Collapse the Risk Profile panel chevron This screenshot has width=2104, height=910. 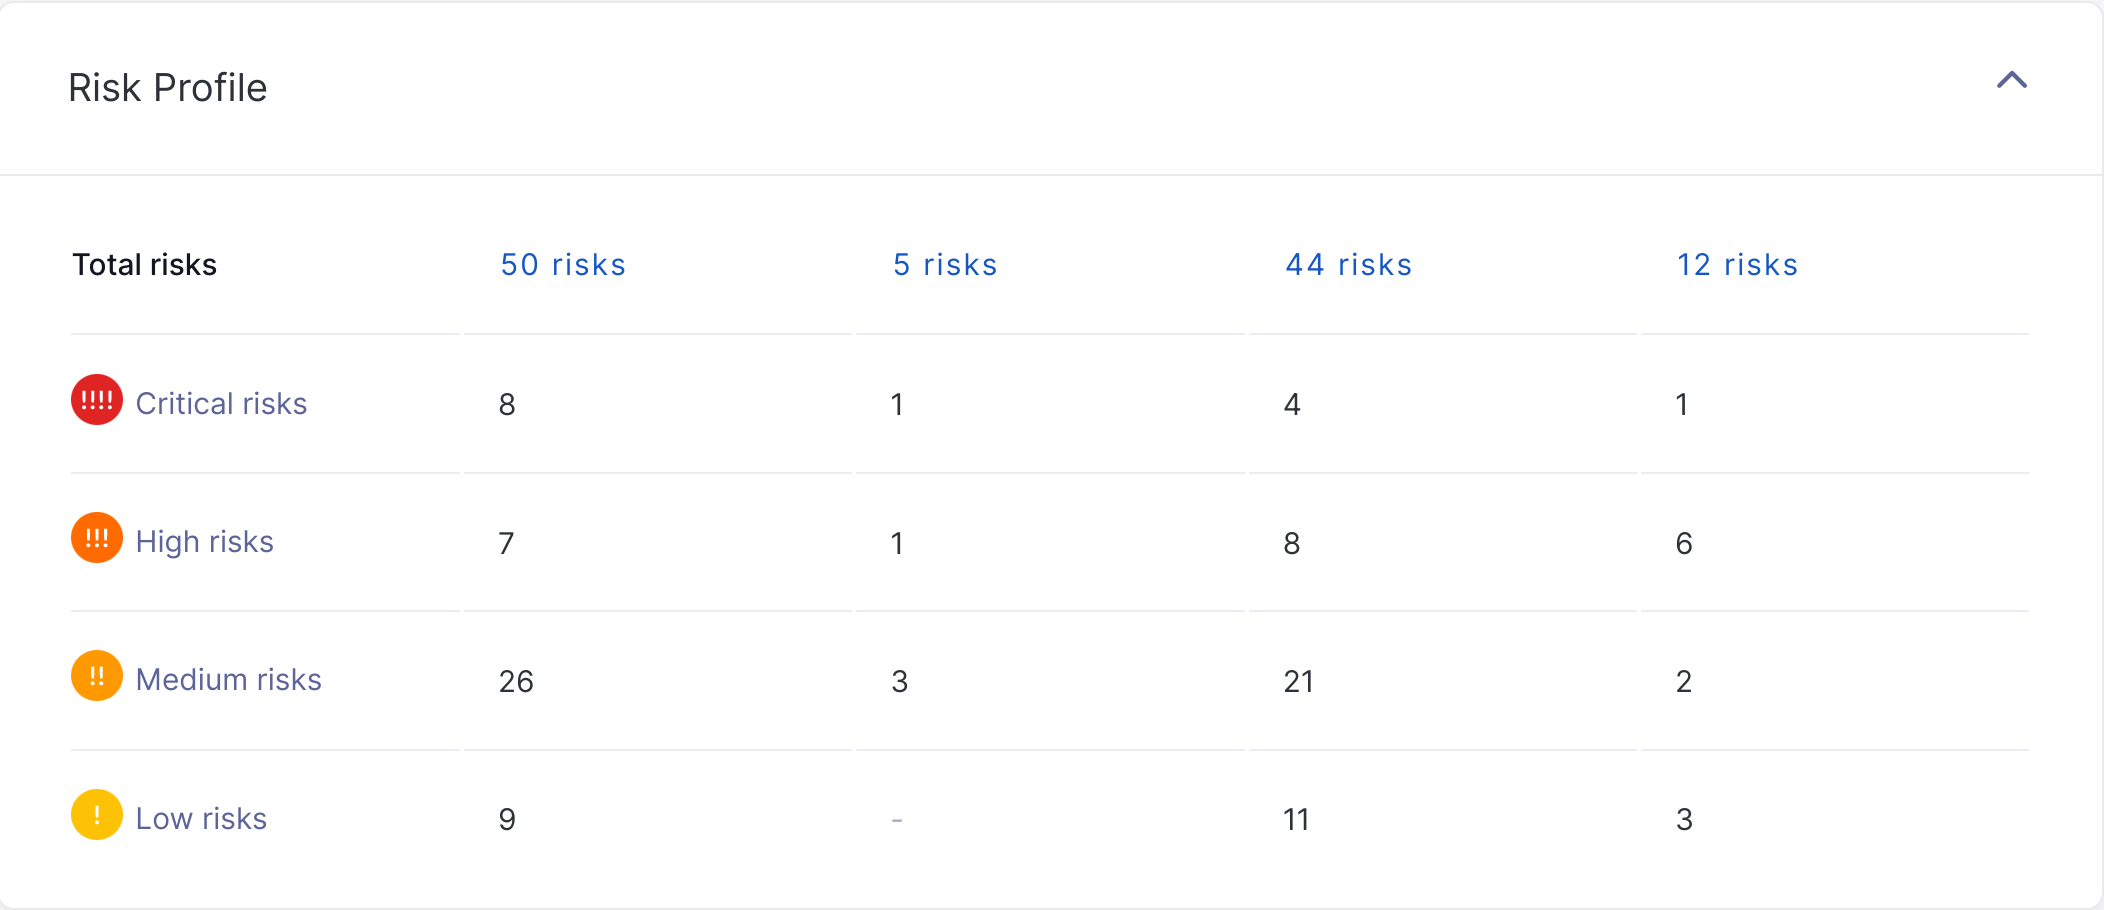click(2011, 81)
